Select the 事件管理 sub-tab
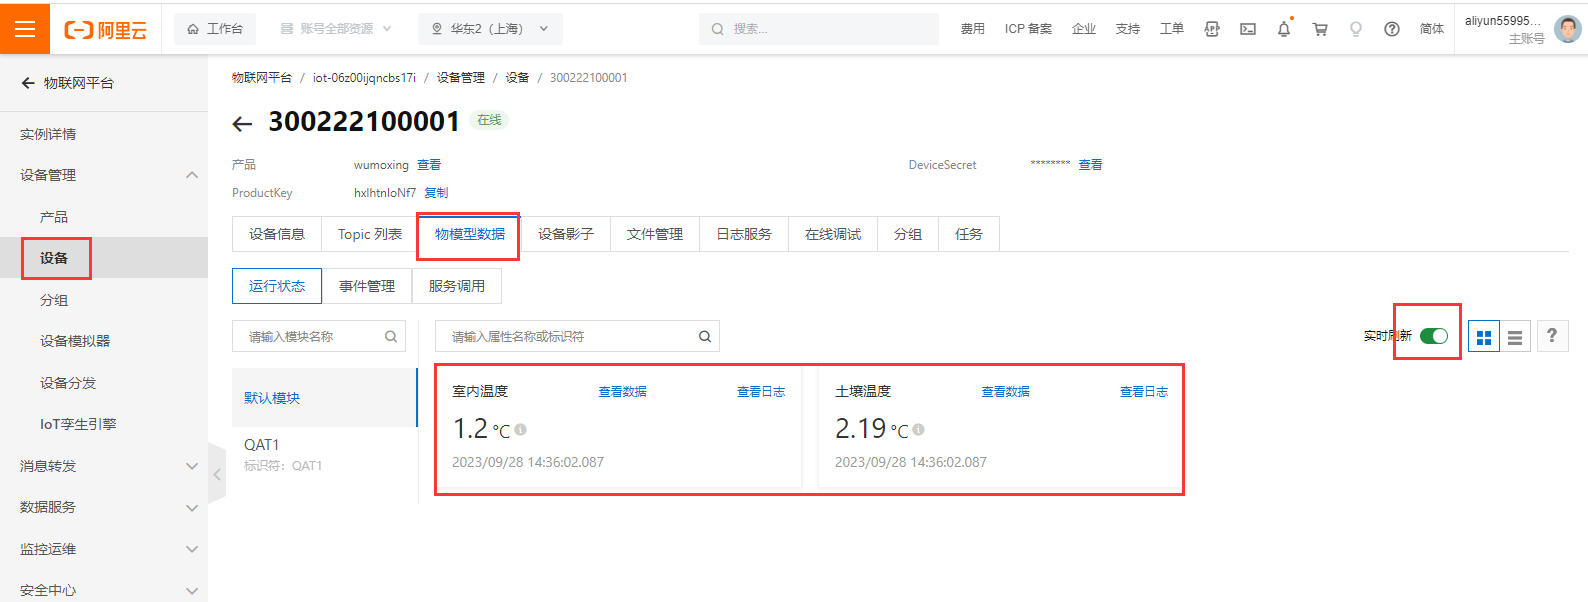The height and width of the screenshot is (602, 1588). 367,286
